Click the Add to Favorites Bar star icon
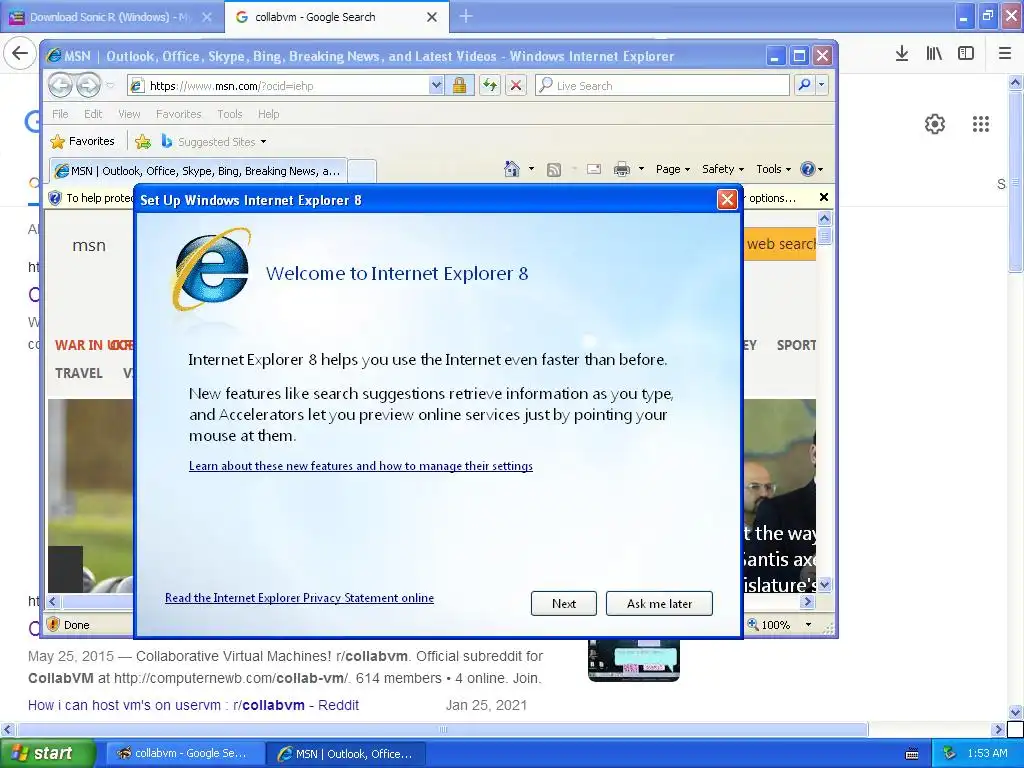The image size is (1024, 768). pos(143,141)
